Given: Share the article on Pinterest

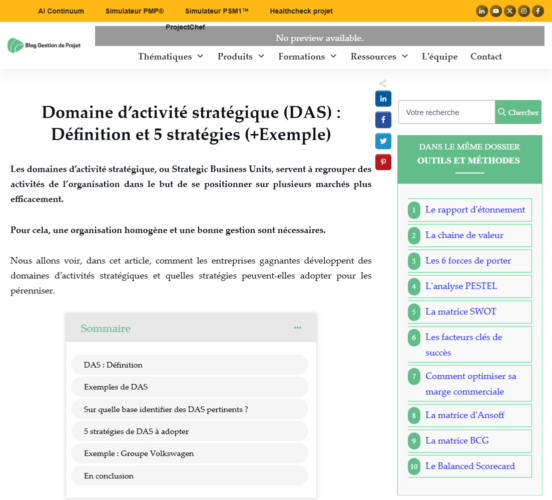Looking at the screenshot, I should [x=383, y=162].
